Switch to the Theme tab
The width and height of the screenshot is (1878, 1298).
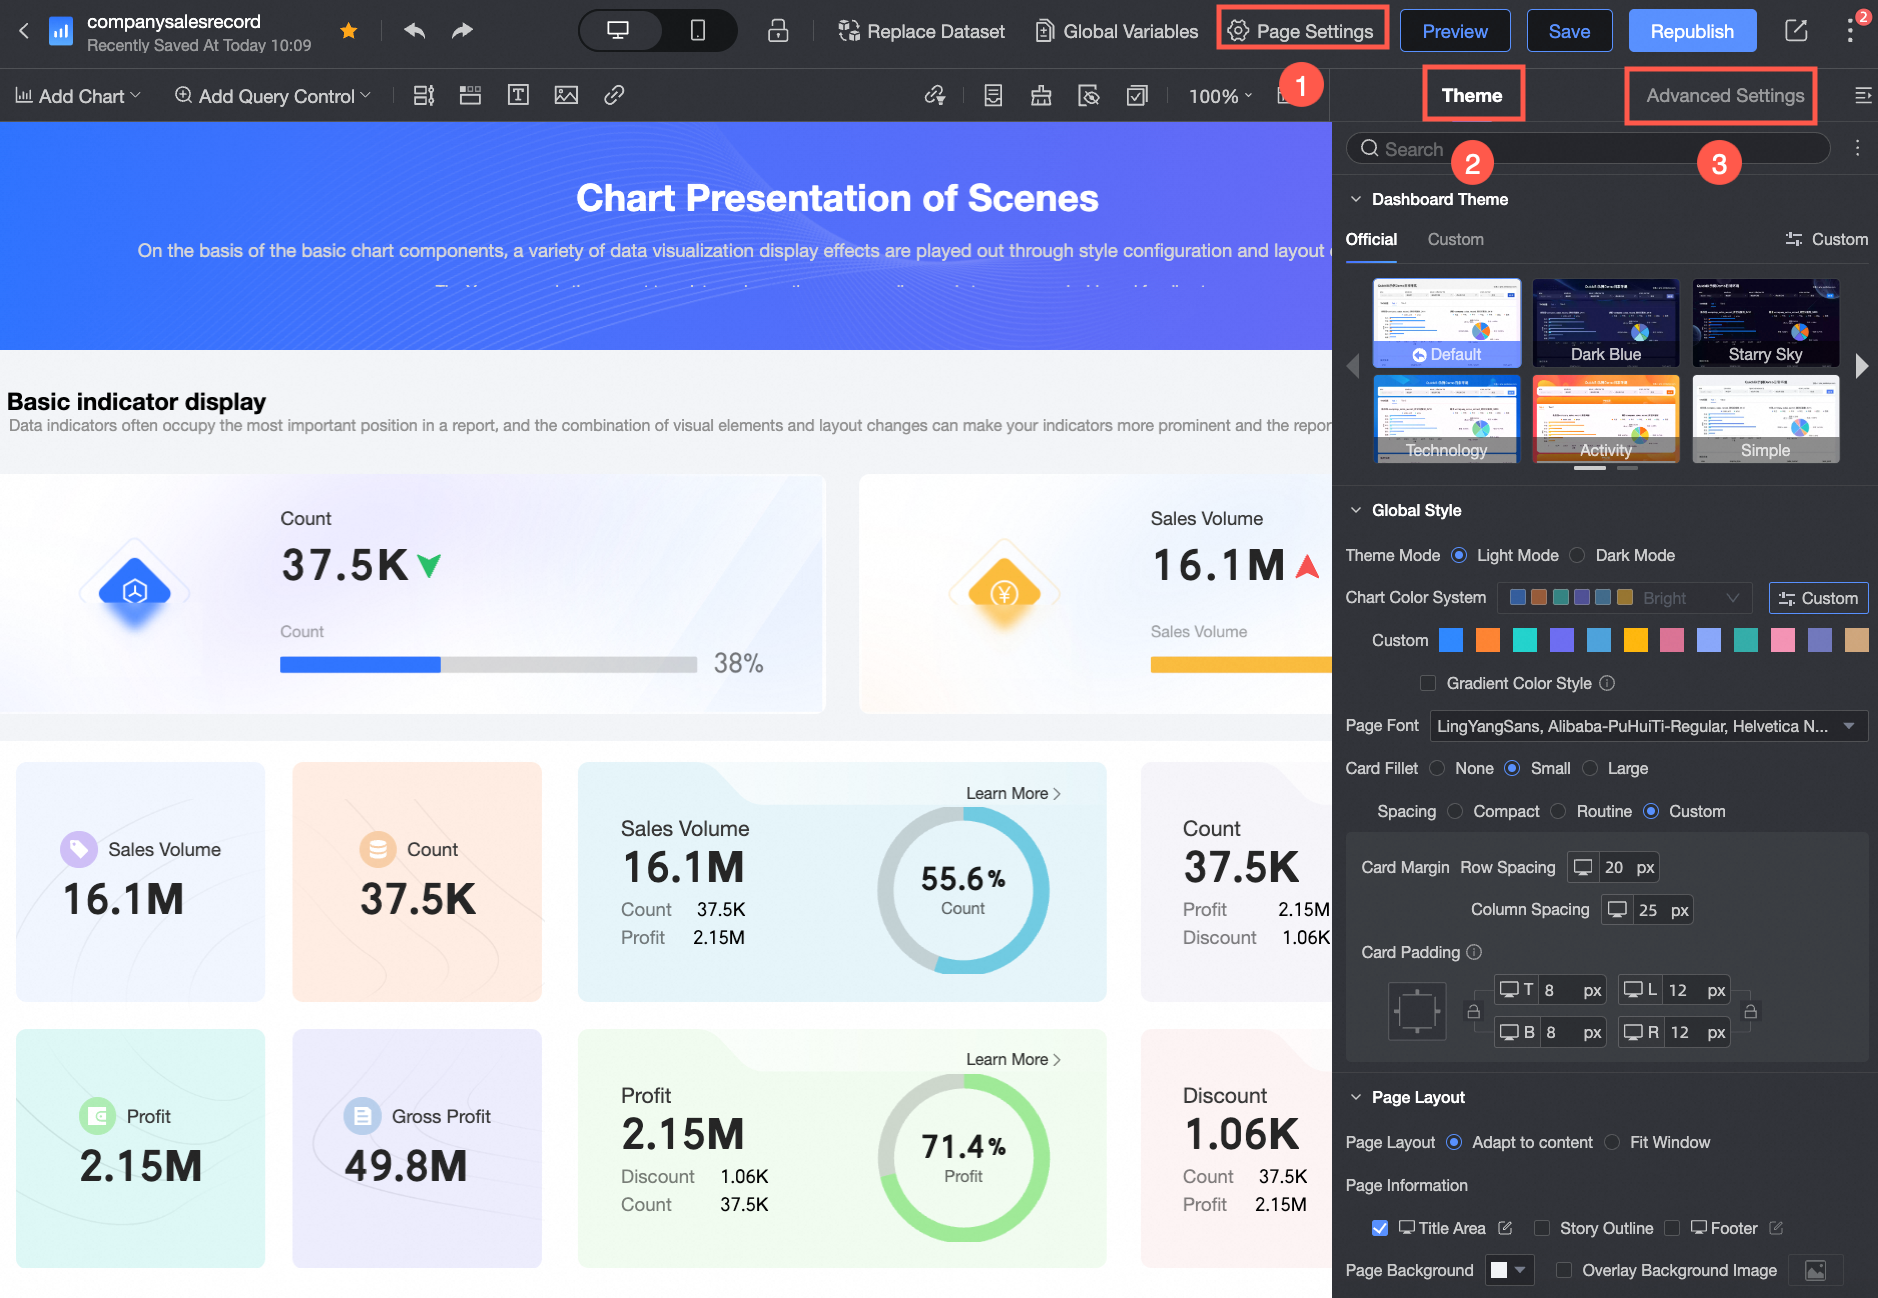1472,95
